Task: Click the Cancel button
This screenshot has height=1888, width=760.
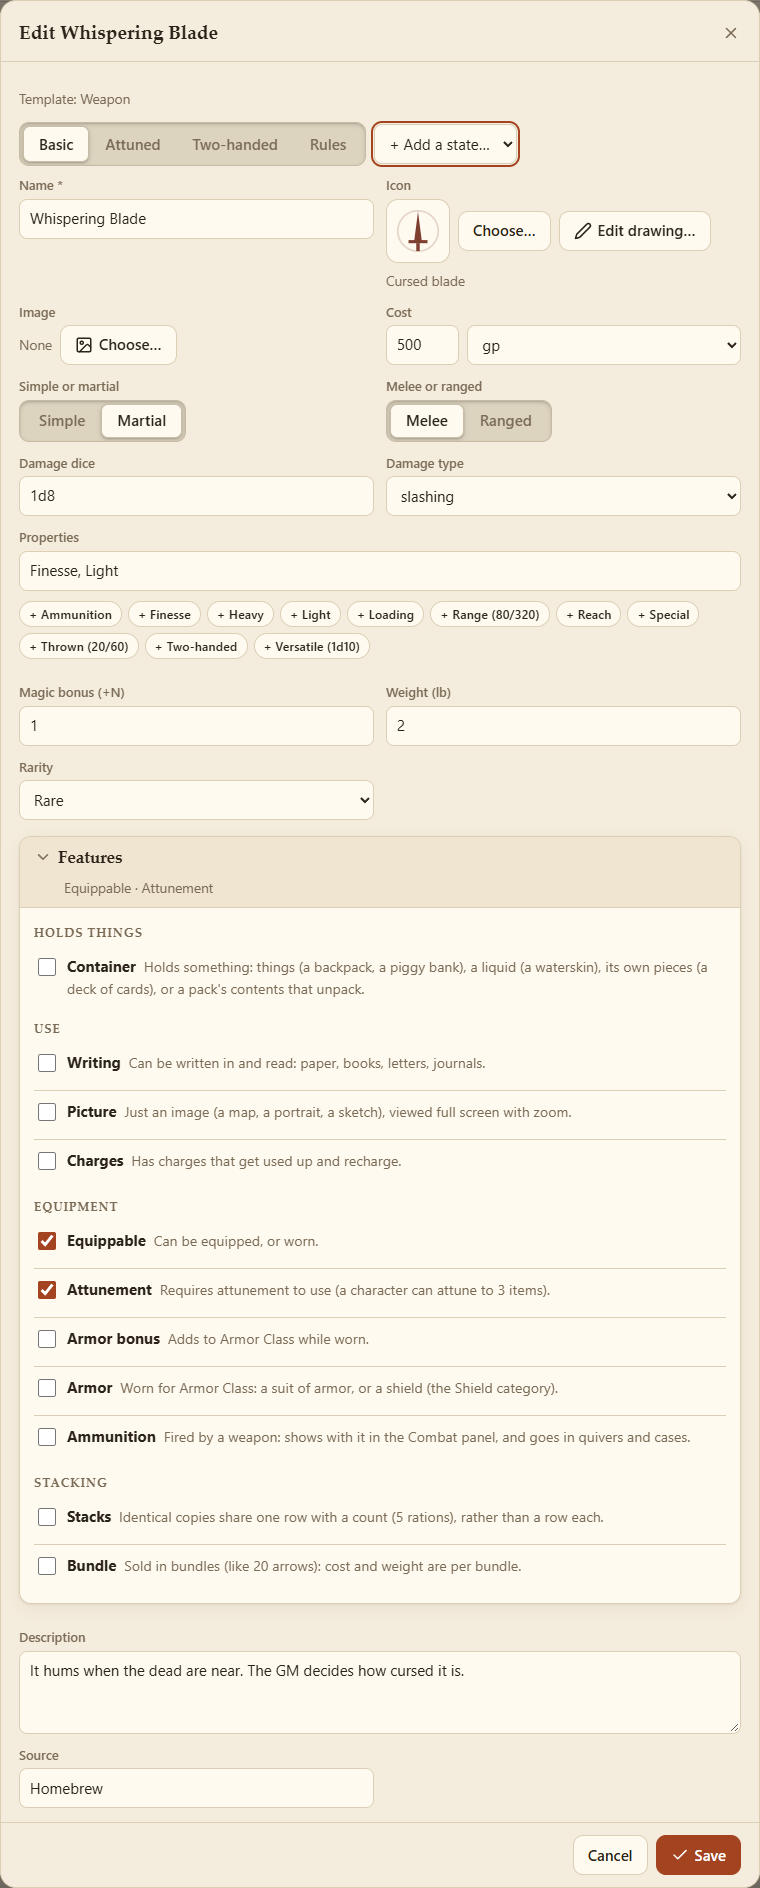Action: coord(610,1855)
